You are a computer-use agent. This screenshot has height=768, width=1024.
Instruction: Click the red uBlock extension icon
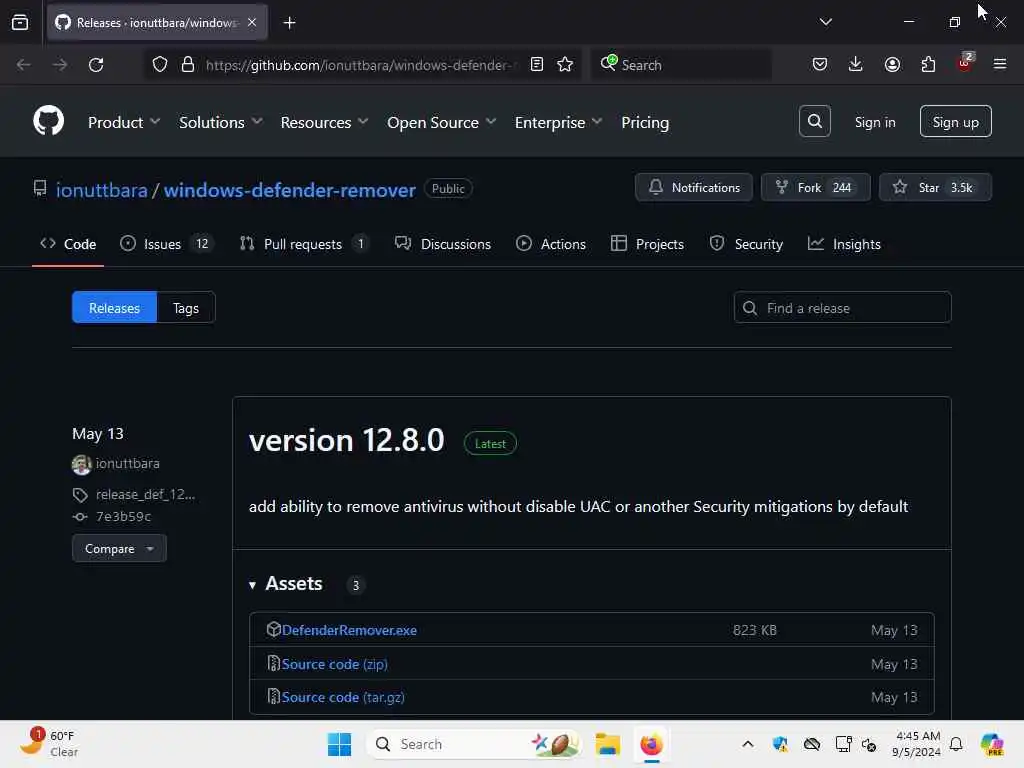pyautogui.click(x=965, y=63)
